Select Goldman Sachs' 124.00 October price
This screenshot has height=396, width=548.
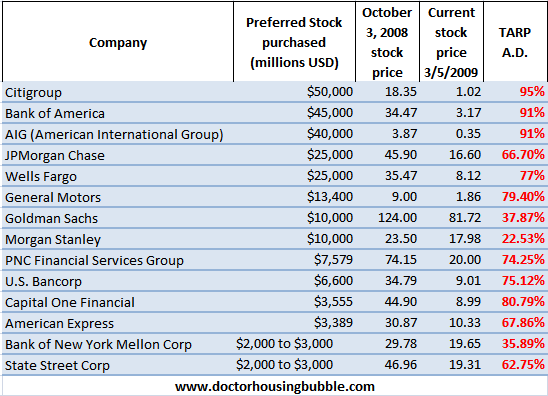pyautogui.click(x=397, y=218)
